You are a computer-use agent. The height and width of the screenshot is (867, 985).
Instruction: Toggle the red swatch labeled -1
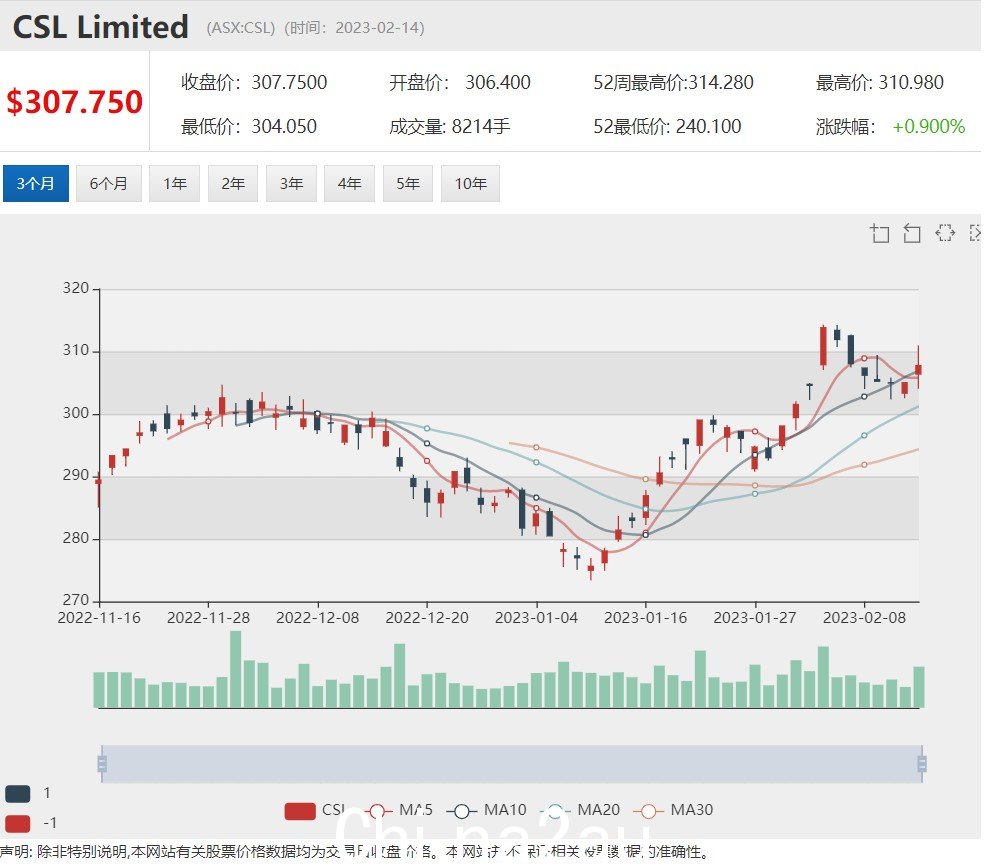pyautogui.click(x=18, y=823)
